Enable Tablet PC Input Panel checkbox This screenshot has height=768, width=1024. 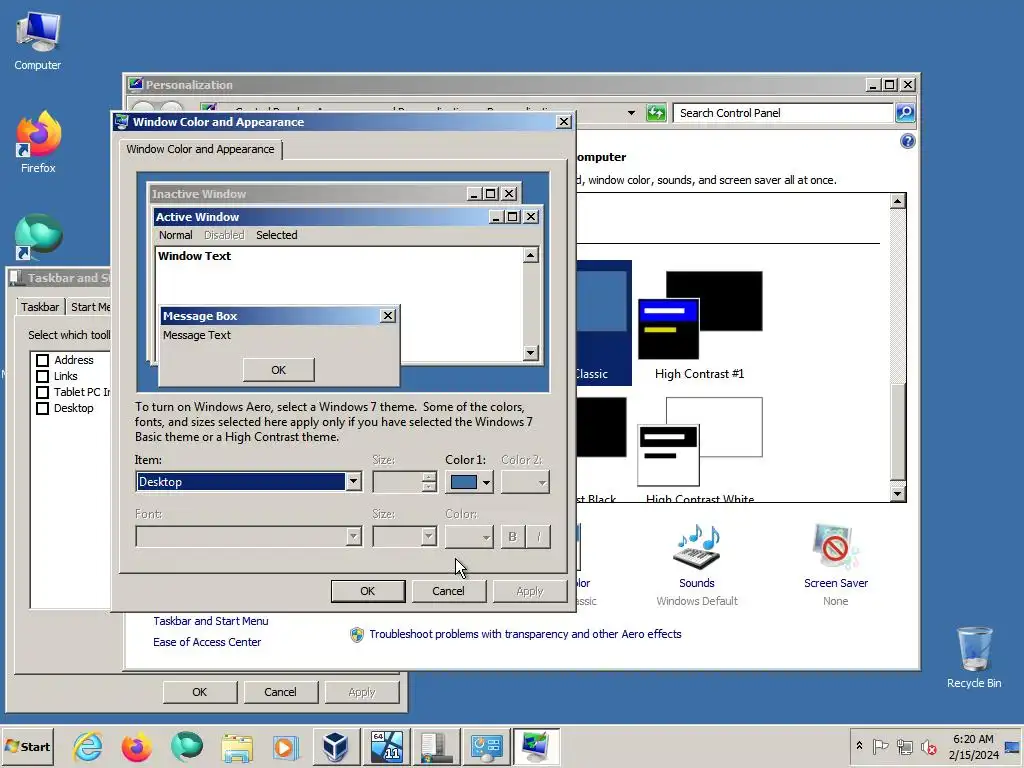42,392
